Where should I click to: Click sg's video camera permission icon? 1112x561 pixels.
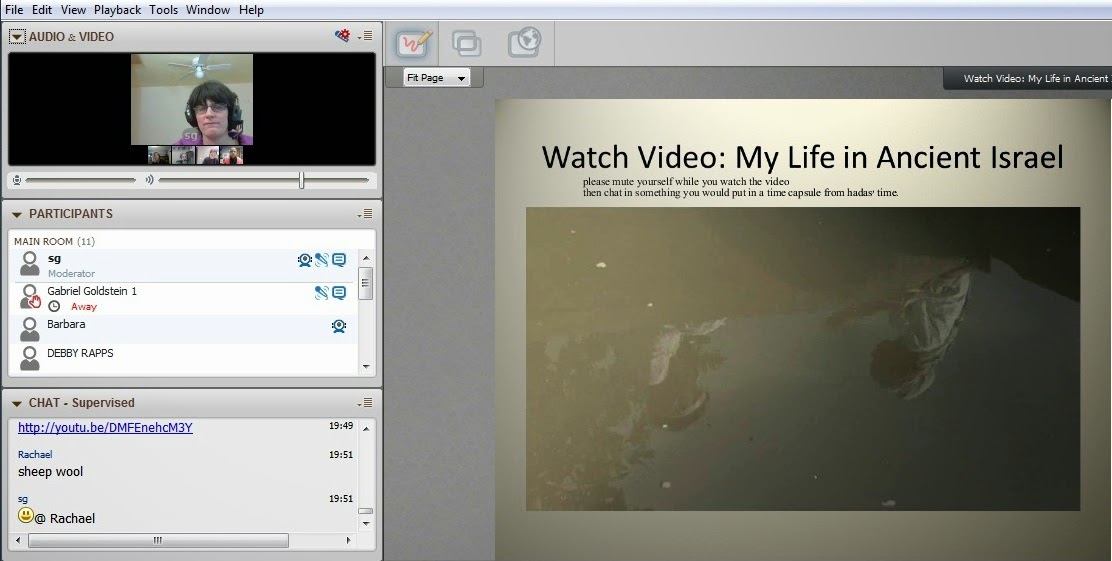coord(305,260)
